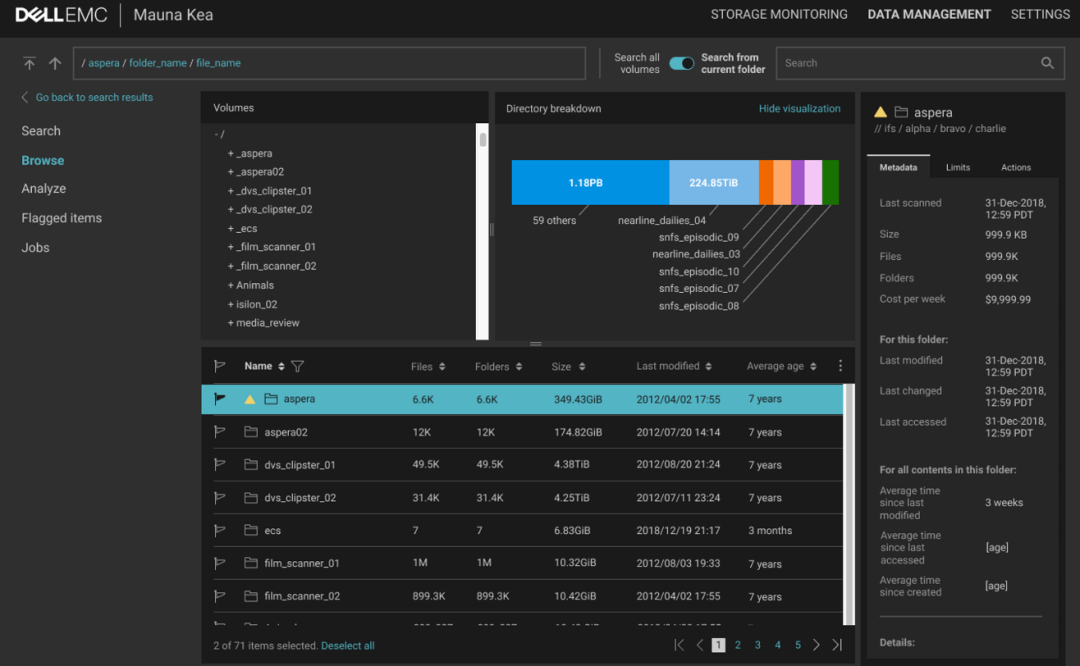Click Hide visualization link
The width and height of the screenshot is (1080, 666).
pyautogui.click(x=799, y=109)
